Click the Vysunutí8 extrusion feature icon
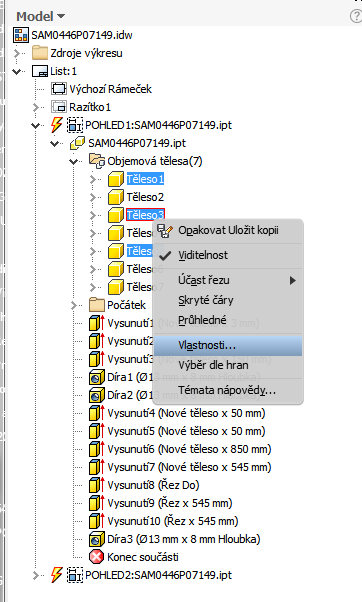Screen dimensions: 362x602 tap(96, 485)
